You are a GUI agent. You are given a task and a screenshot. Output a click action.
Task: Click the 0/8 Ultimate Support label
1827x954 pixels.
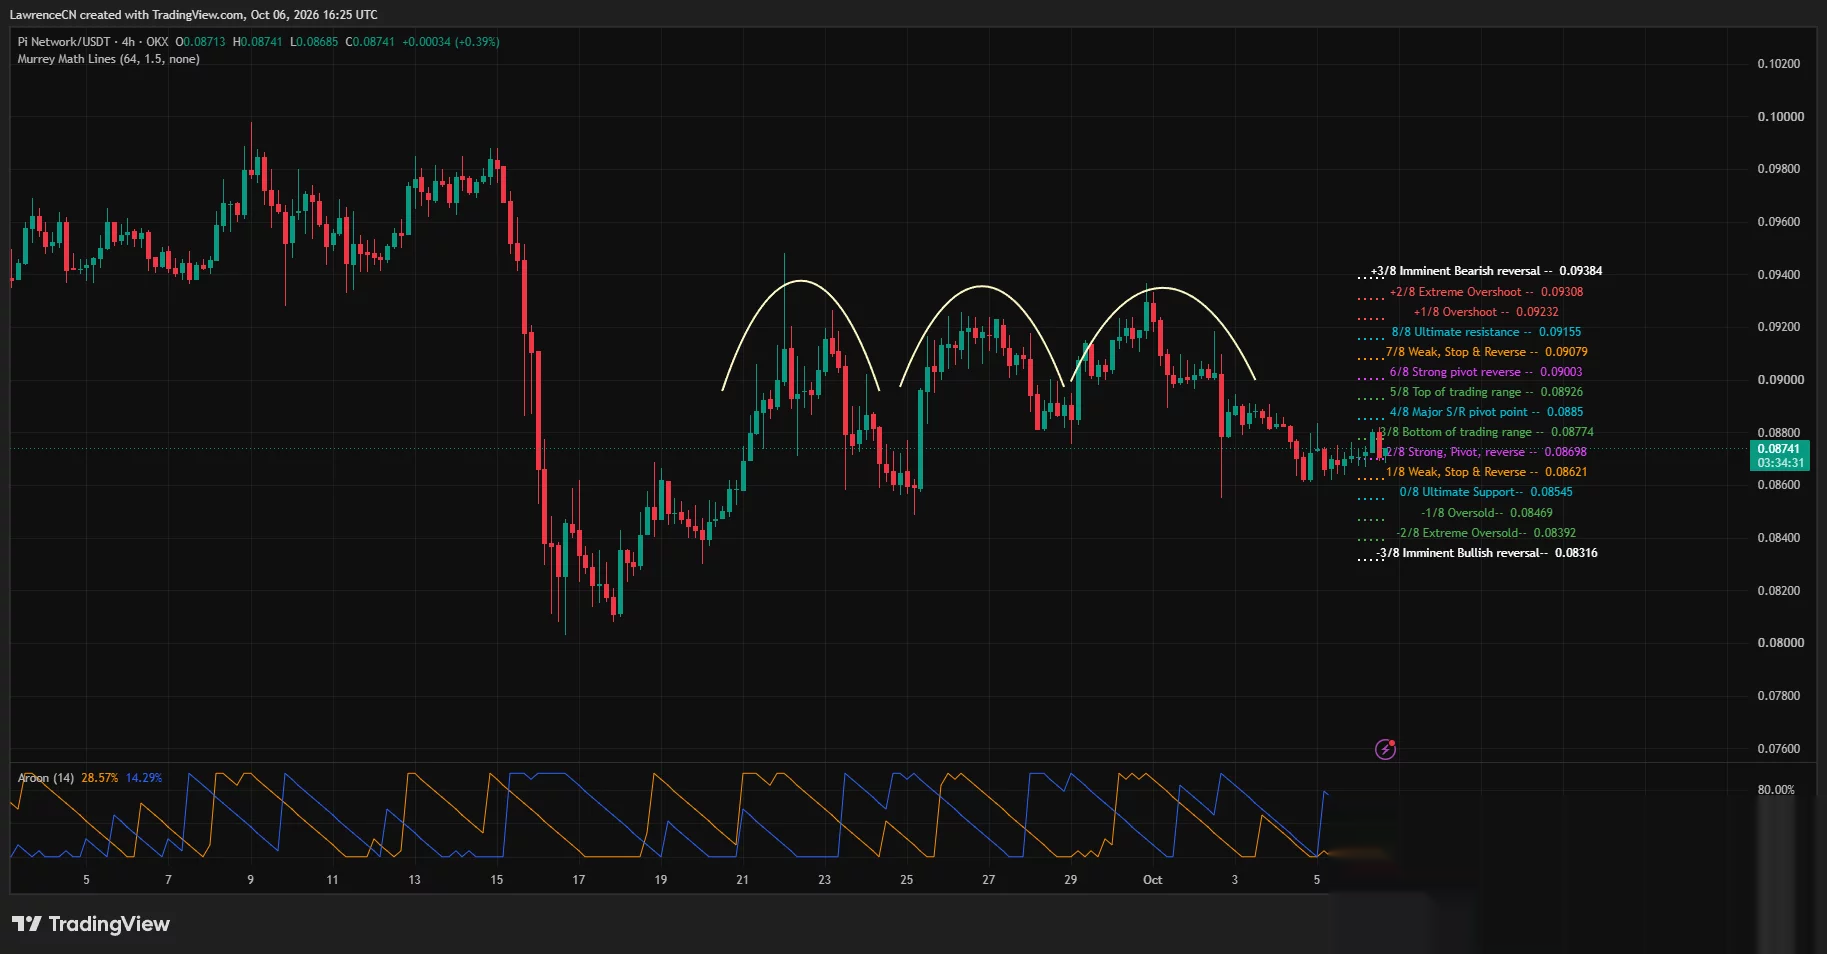1486,492
